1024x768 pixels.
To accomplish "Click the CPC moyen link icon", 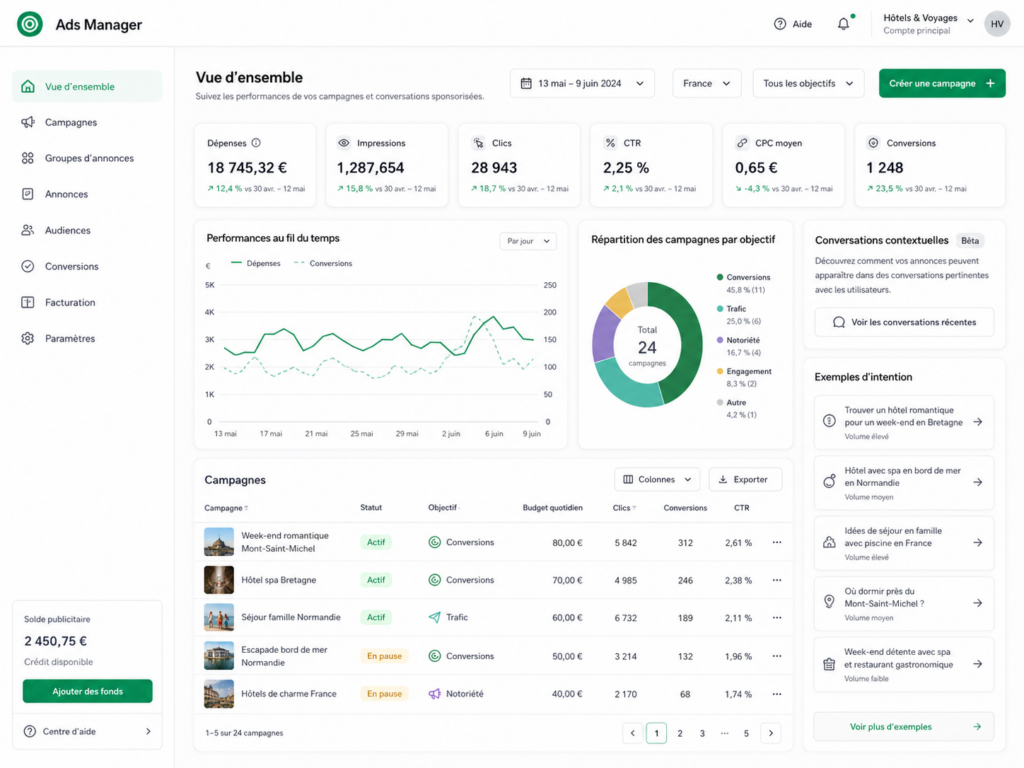I will [742, 142].
